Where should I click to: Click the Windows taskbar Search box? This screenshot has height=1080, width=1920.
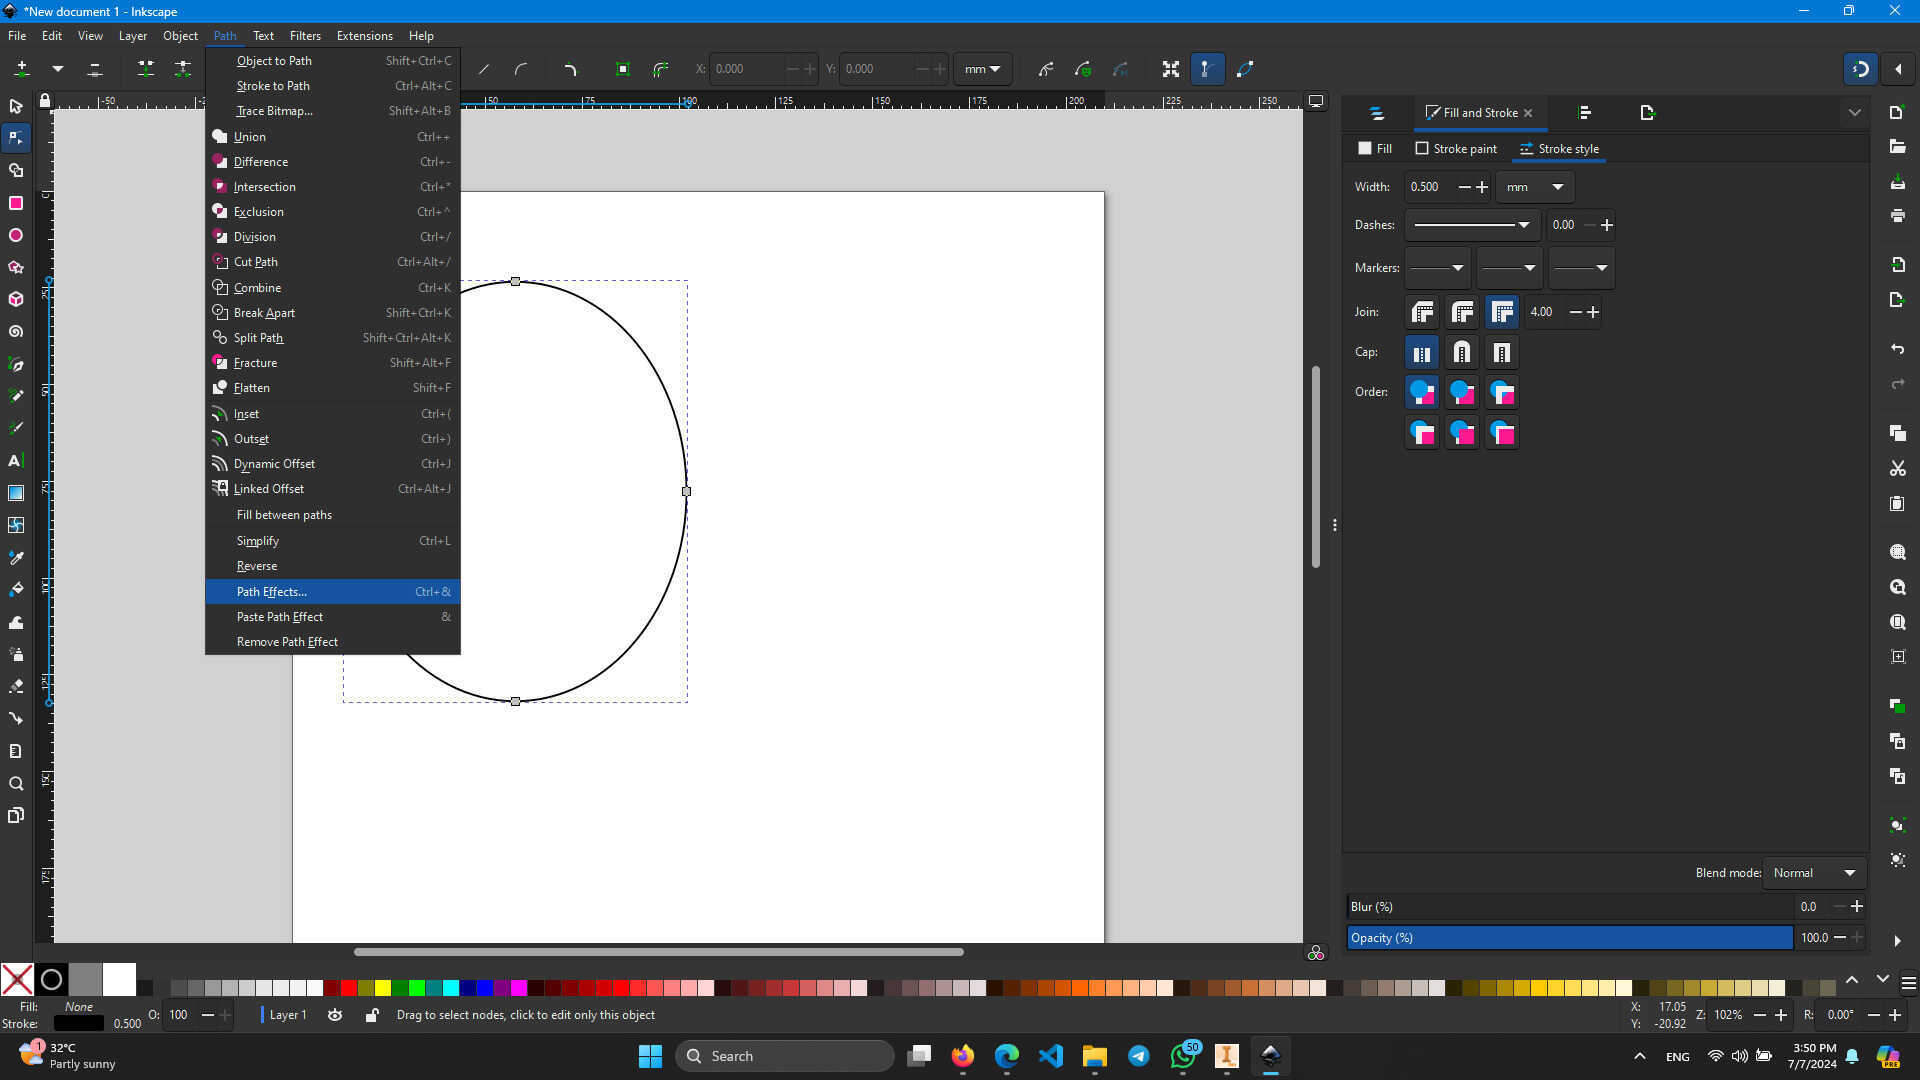coord(785,1056)
